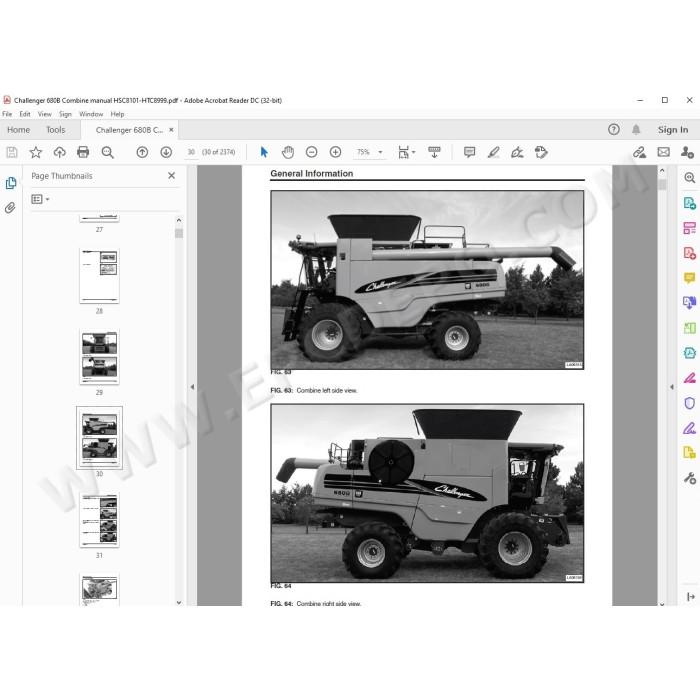Screen dimensions: 700x700
Task: Click the thumbnail panel scroll up arrow
Action: [x=179, y=220]
